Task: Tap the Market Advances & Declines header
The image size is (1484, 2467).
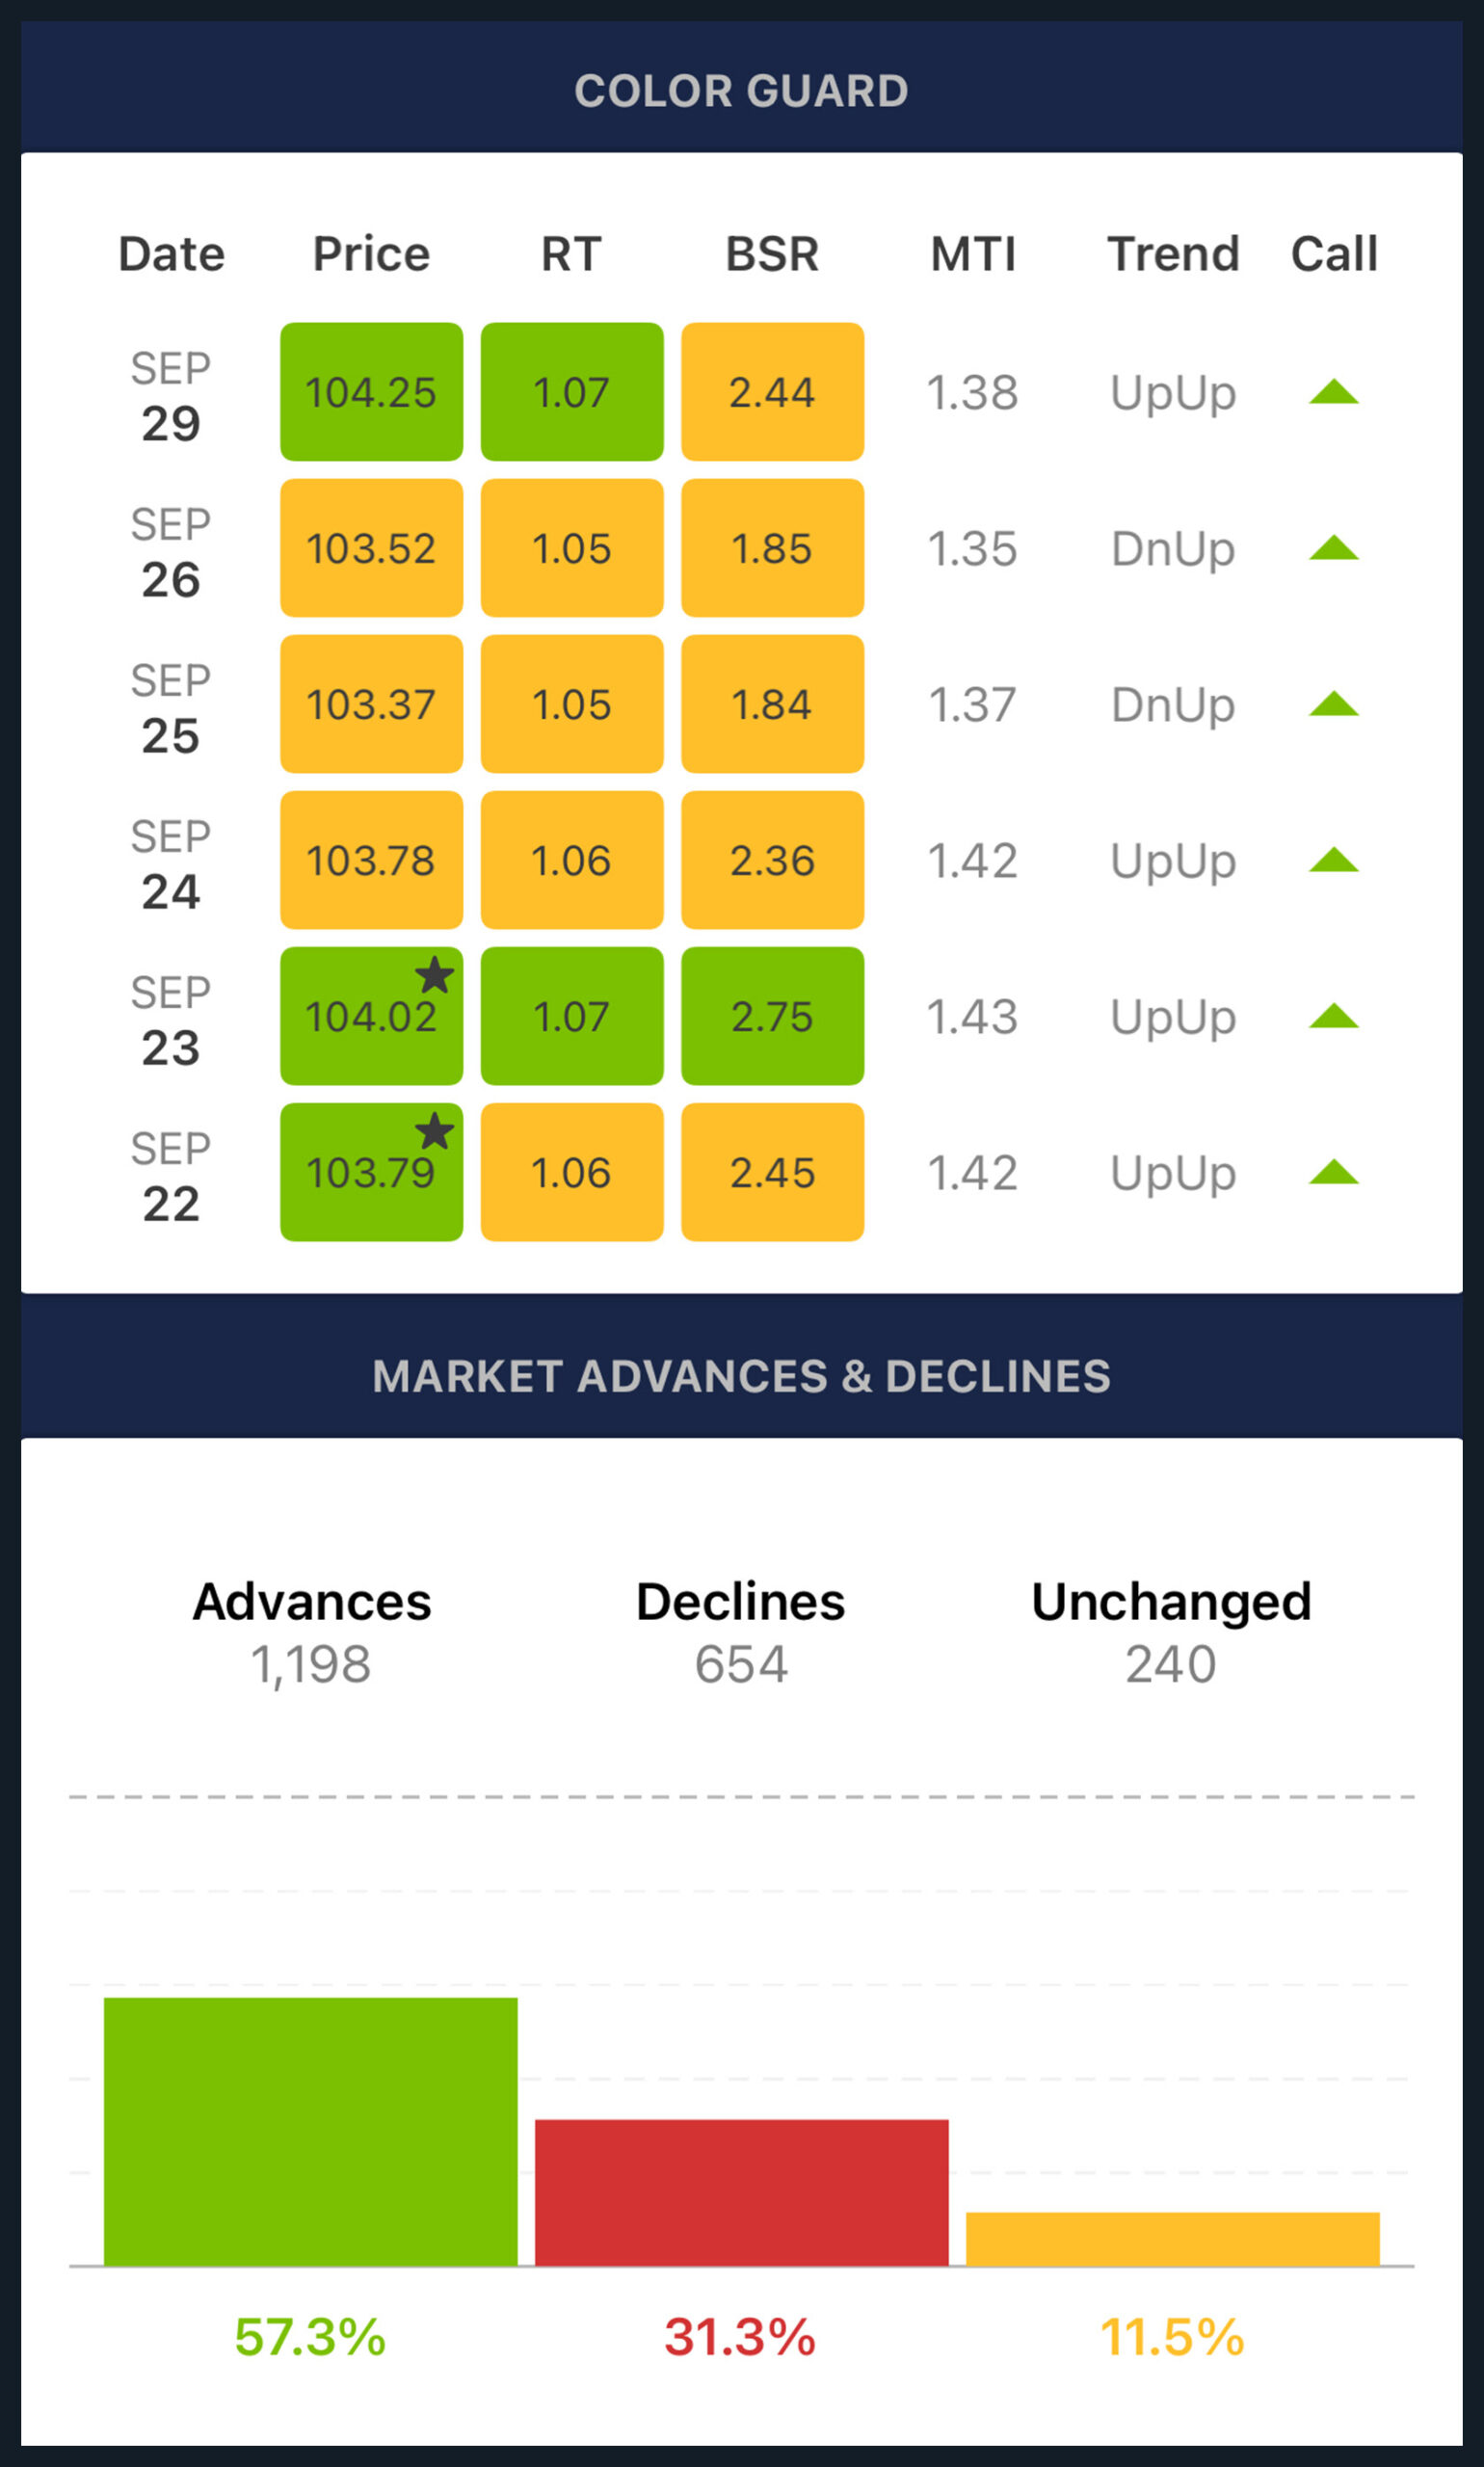Action: coord(741,1376)
